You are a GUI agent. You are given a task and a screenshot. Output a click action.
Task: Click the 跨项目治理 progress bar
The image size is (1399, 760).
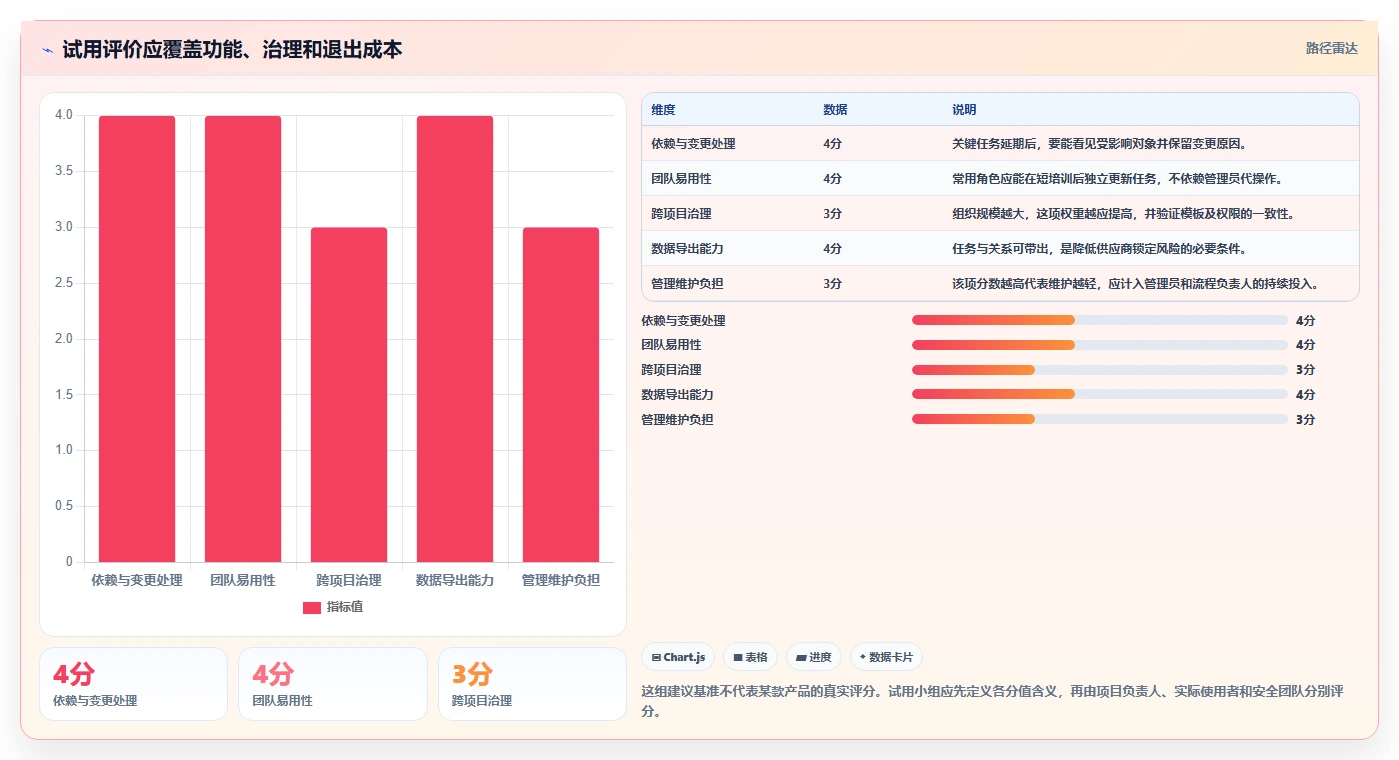(1099, 370)
